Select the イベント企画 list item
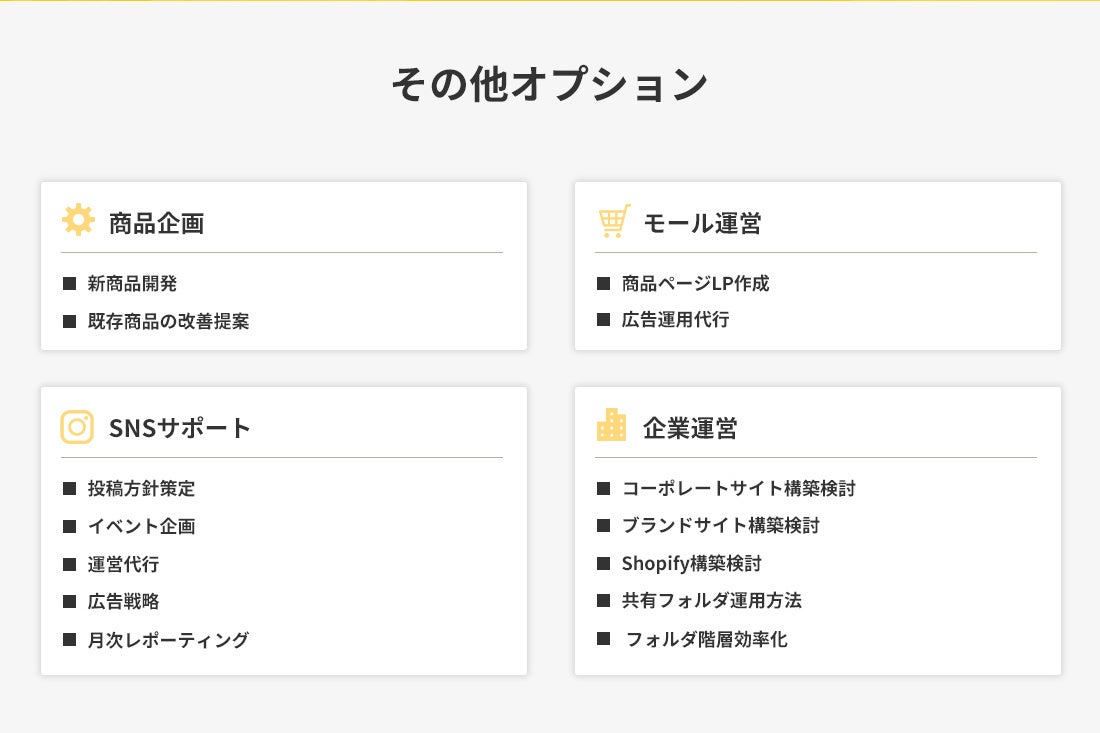The width and height of the screenshot is (1100, 733). 141,526
